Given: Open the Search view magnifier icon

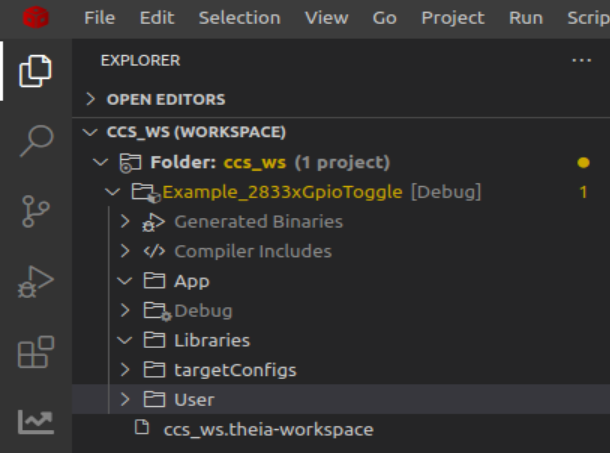Looking at the screenshot, I should pos(36,141).
